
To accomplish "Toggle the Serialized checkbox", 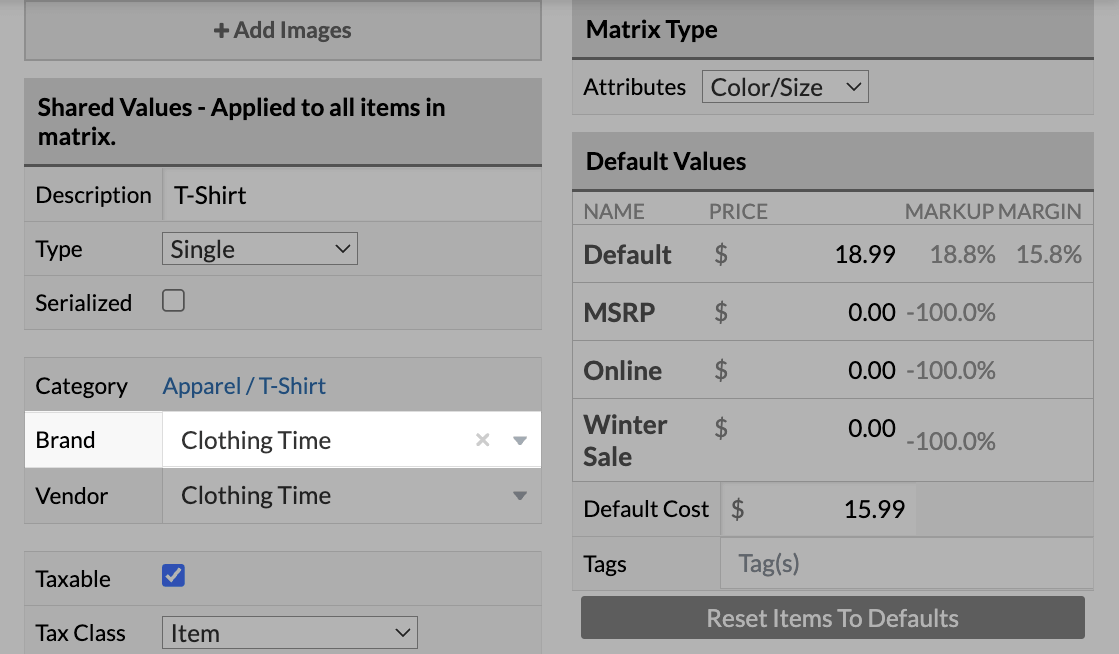I will coord(173,302).
